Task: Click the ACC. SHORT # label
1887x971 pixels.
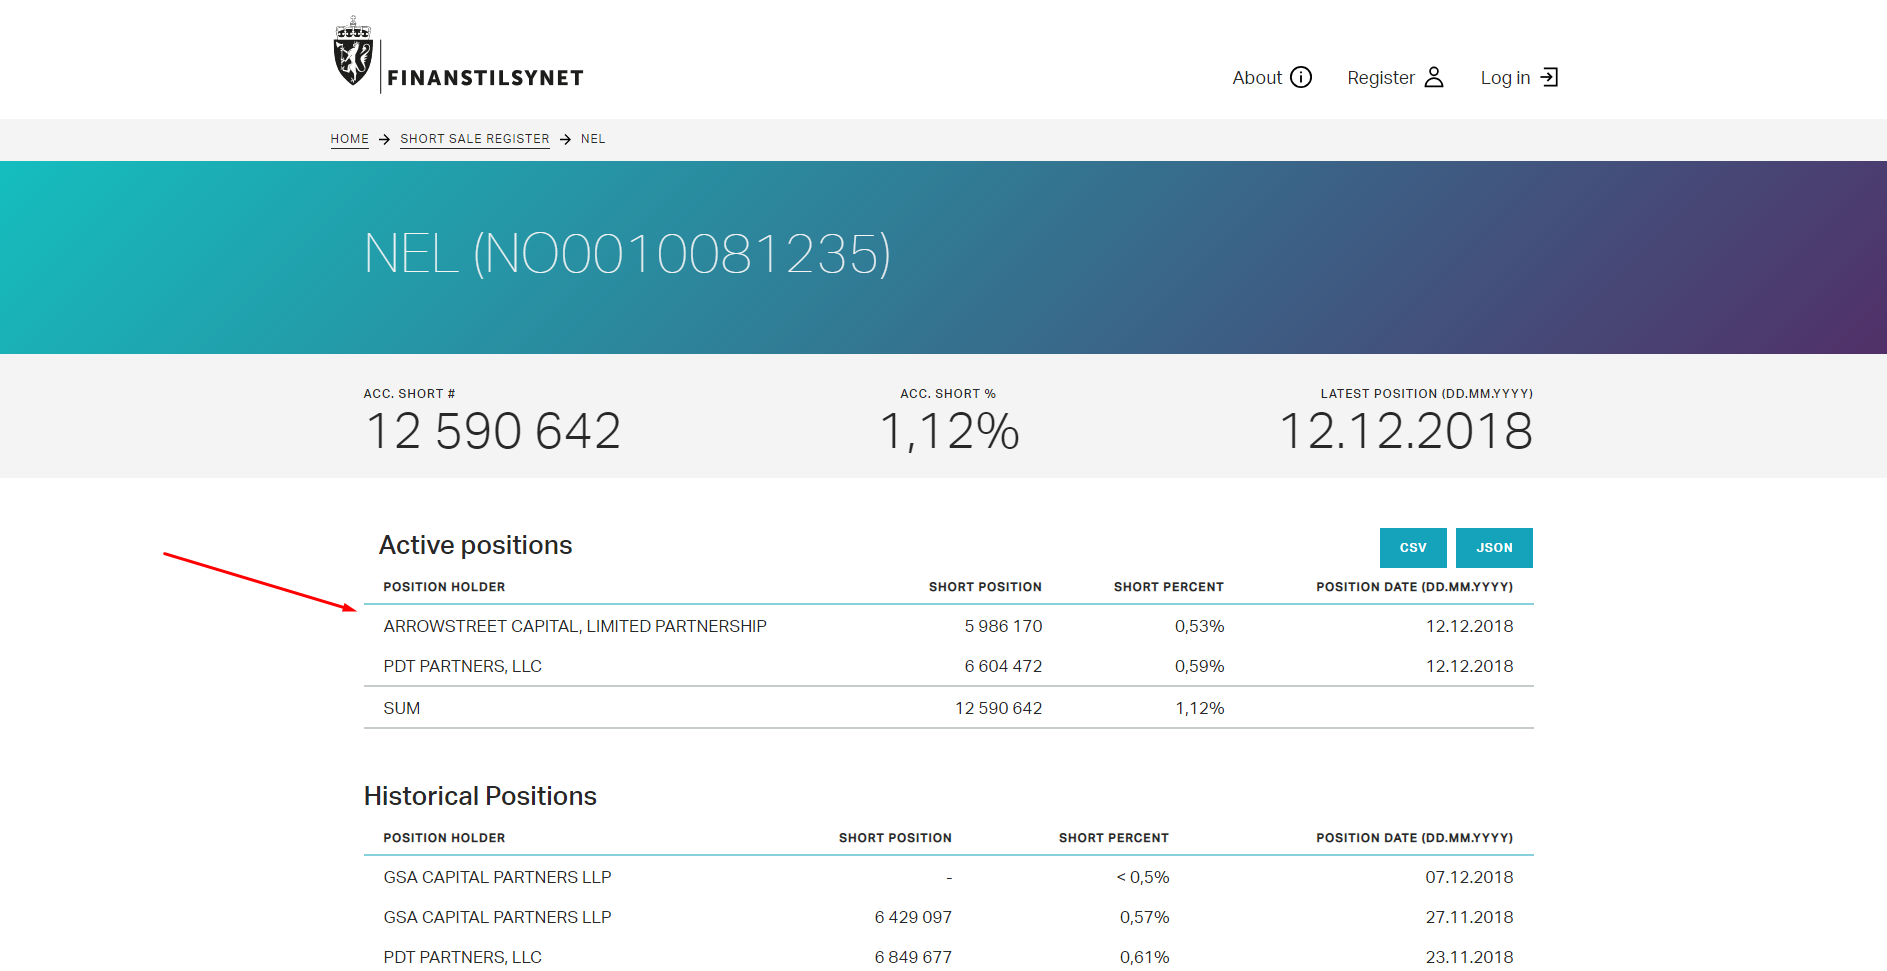Action: 409,394
